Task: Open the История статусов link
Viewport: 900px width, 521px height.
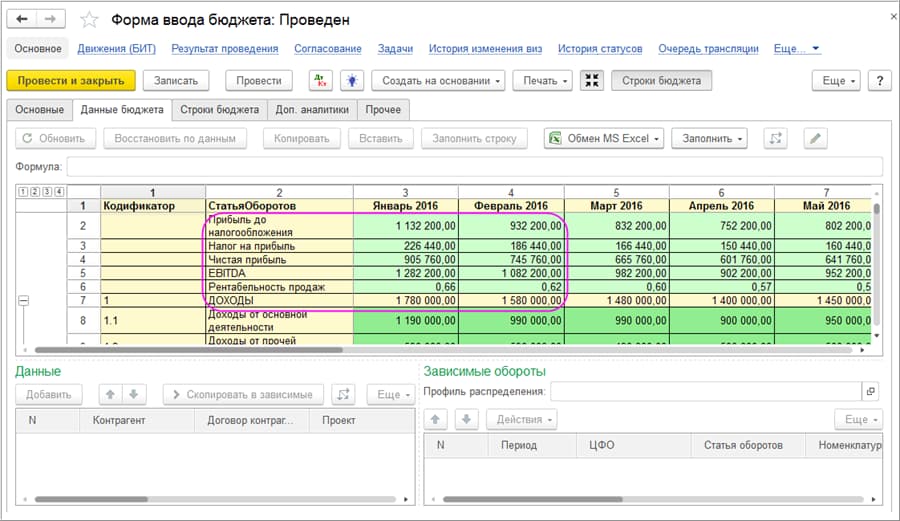Action: point(600,49)
